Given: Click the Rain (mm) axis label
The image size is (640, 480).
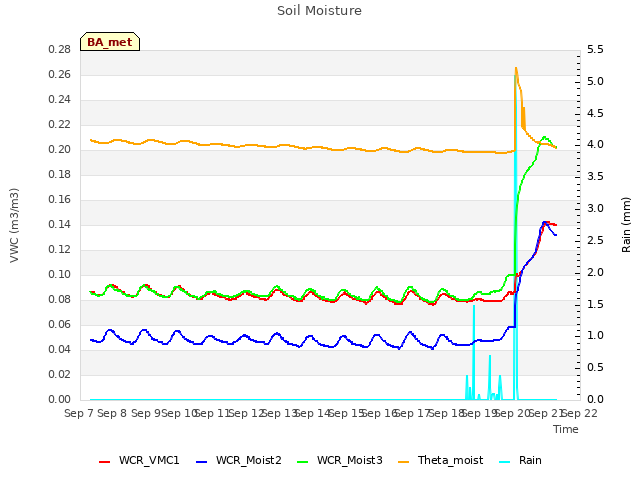Looking at the screenshot, I should 626,225.
